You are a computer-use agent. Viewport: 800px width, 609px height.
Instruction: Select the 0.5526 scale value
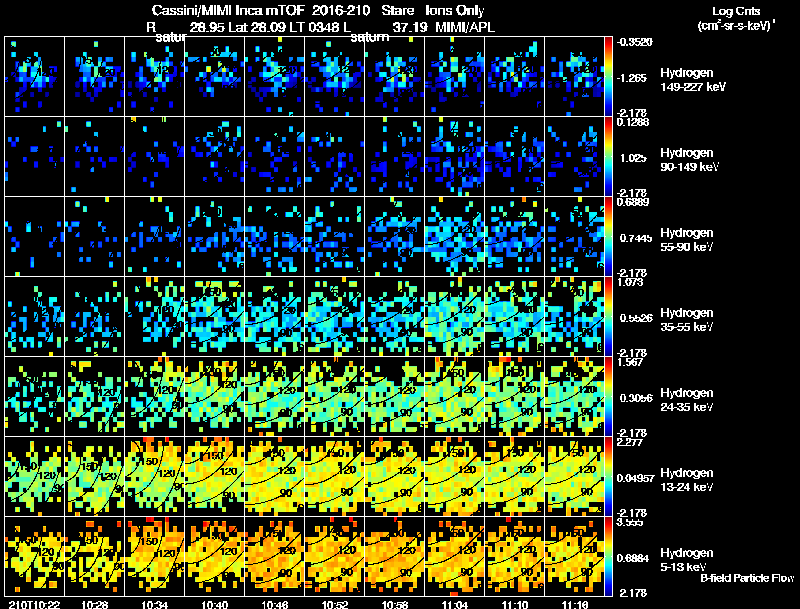click(x=636, y=318)
